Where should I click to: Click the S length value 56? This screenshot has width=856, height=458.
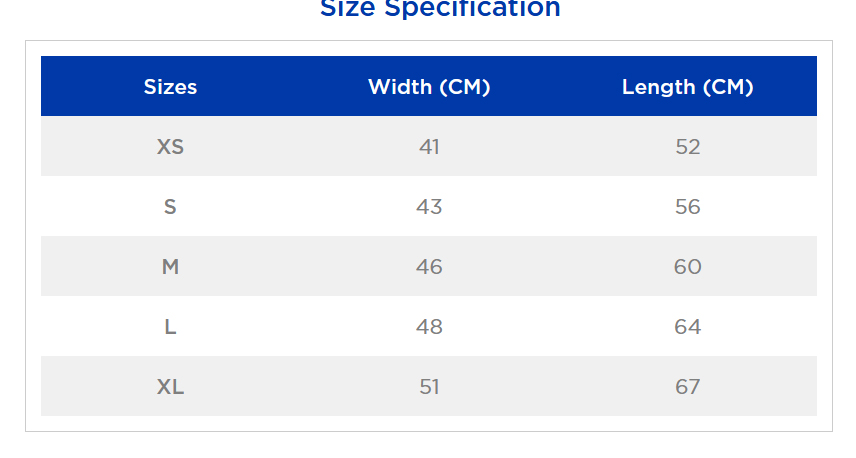pyautogui.click(x=687, y=207)
